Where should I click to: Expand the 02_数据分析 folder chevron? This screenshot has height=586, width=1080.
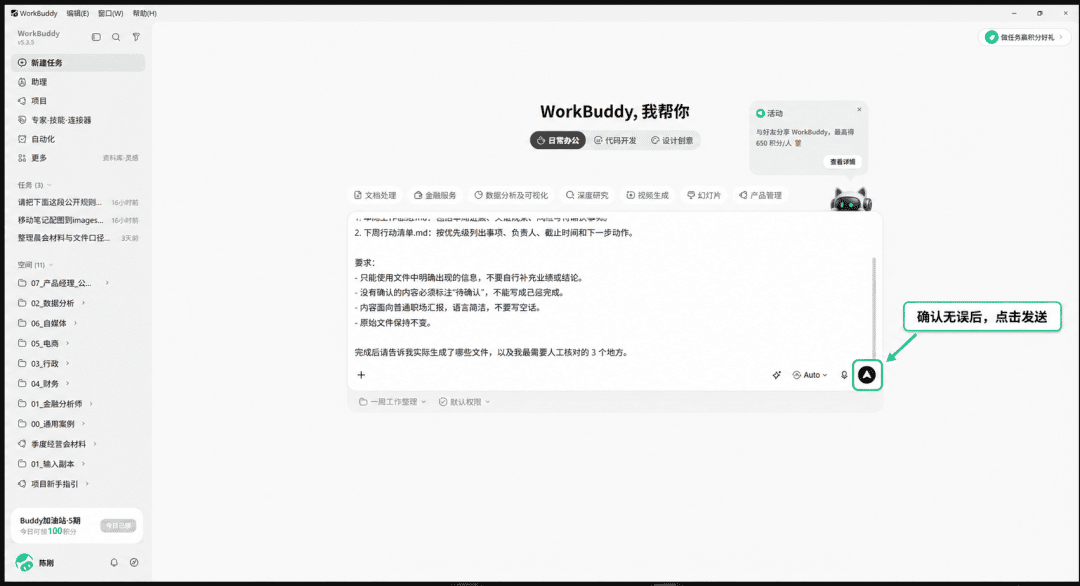[x=83, y=303]
